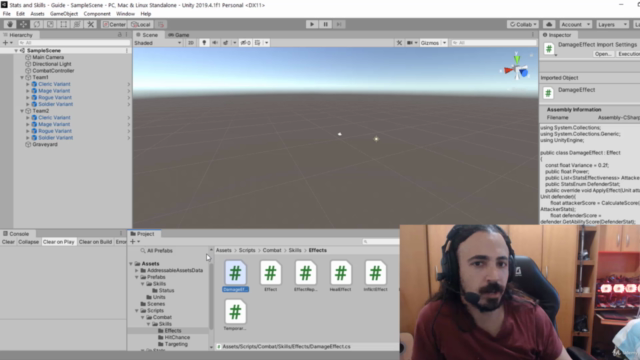Open Scene component tools icon
Viewport: 640px width, 360px height.
[x=399, y=43]
